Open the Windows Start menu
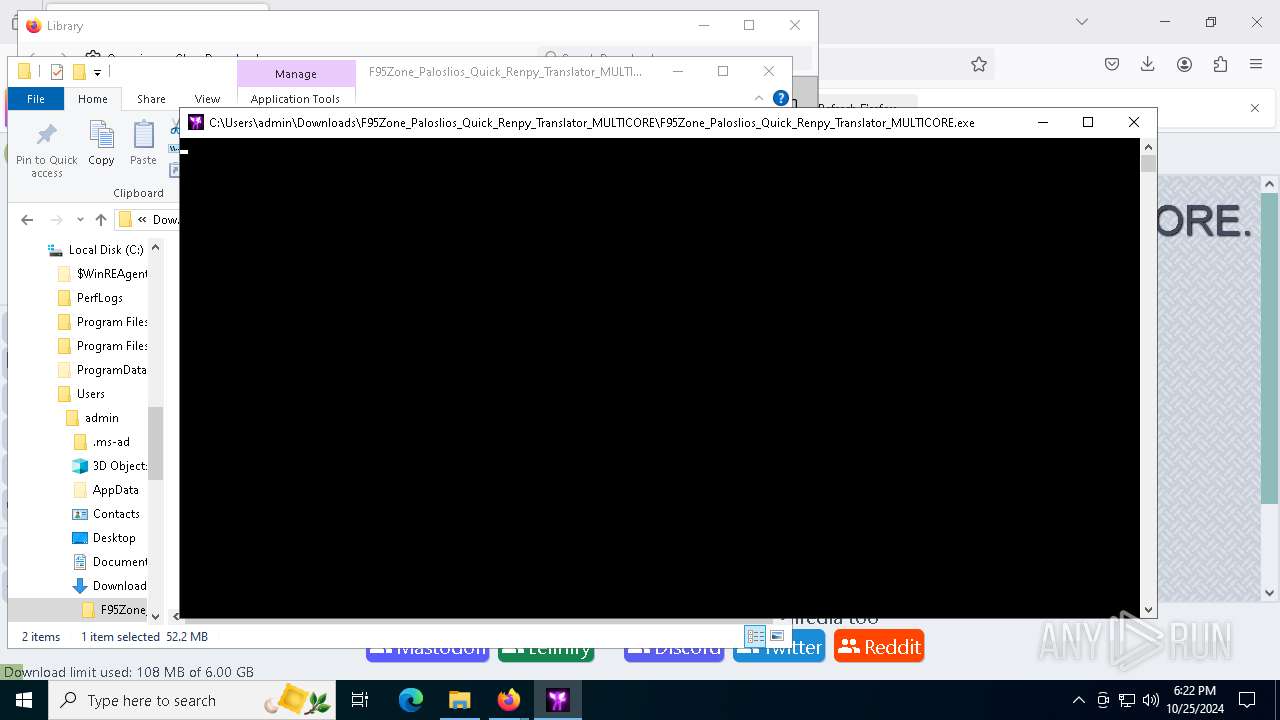This screenshot has width=1280, height=720. [x=24, y=700]
